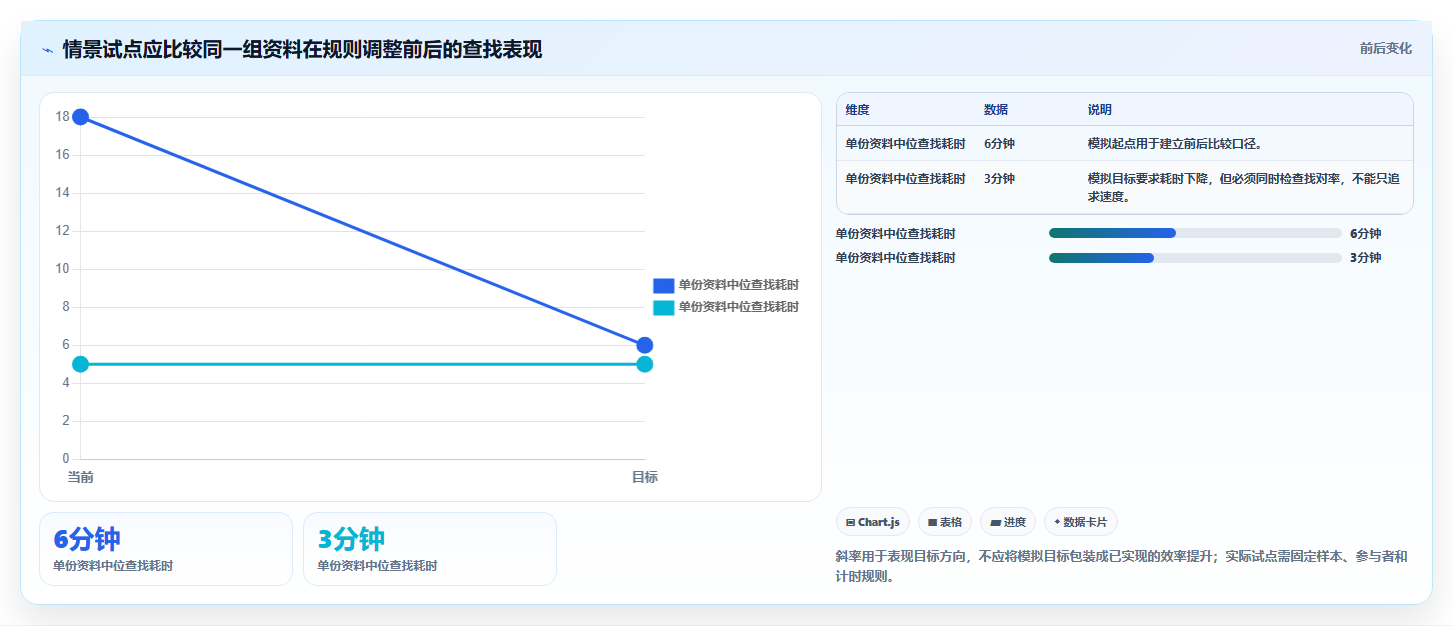
Task: Click the cyan data point above 目标
Action: coord(645,364)
